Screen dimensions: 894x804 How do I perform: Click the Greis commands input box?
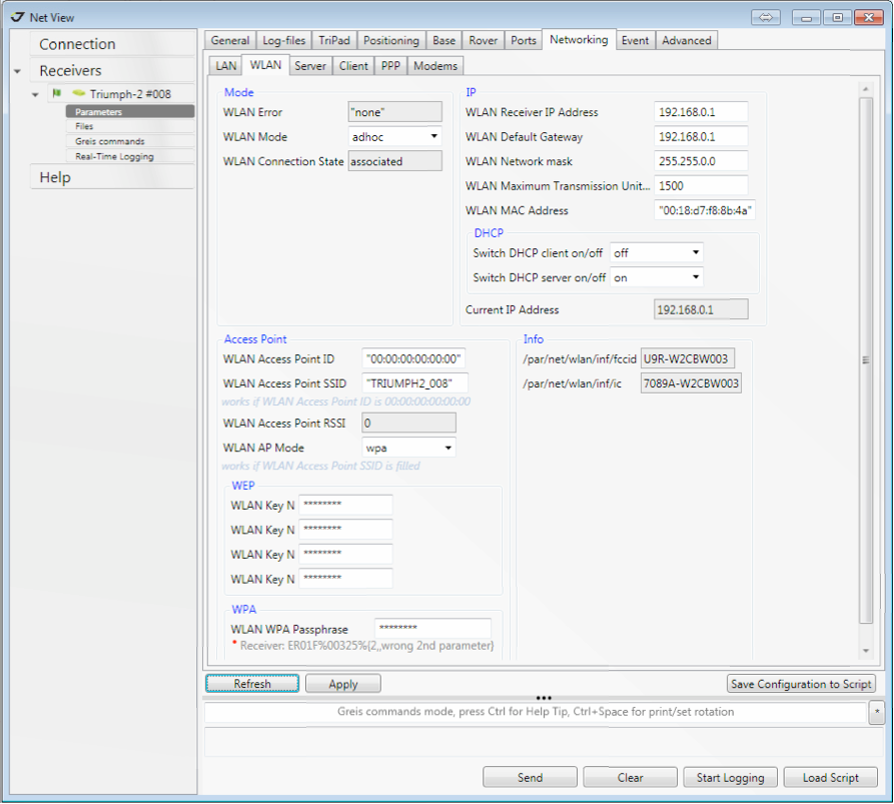(x=535, y=712)
